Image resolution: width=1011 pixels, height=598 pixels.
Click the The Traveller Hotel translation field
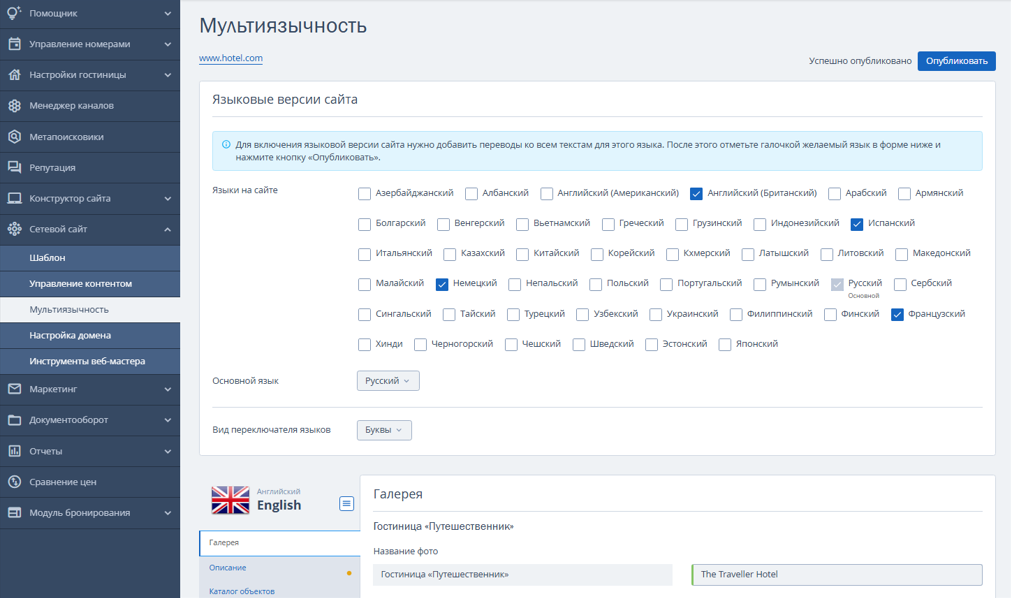pos(837,575)
